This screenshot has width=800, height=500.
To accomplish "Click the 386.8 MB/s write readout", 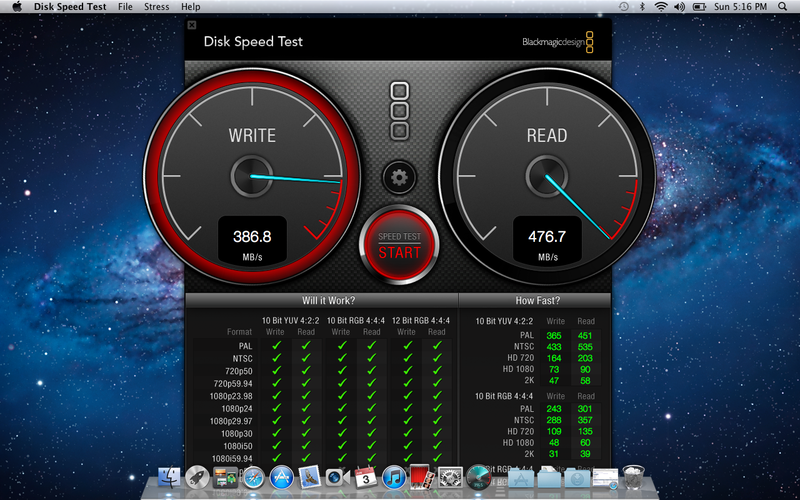I will pos(252,240).
